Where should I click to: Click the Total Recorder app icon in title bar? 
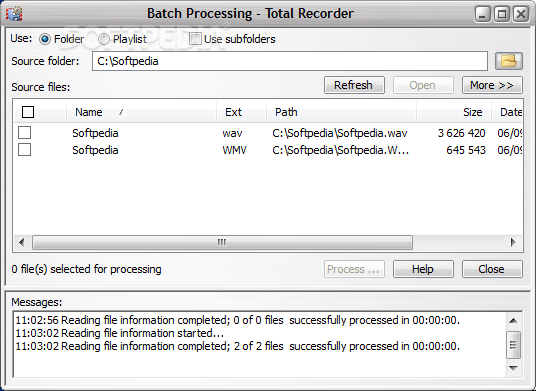coord(14,14)
